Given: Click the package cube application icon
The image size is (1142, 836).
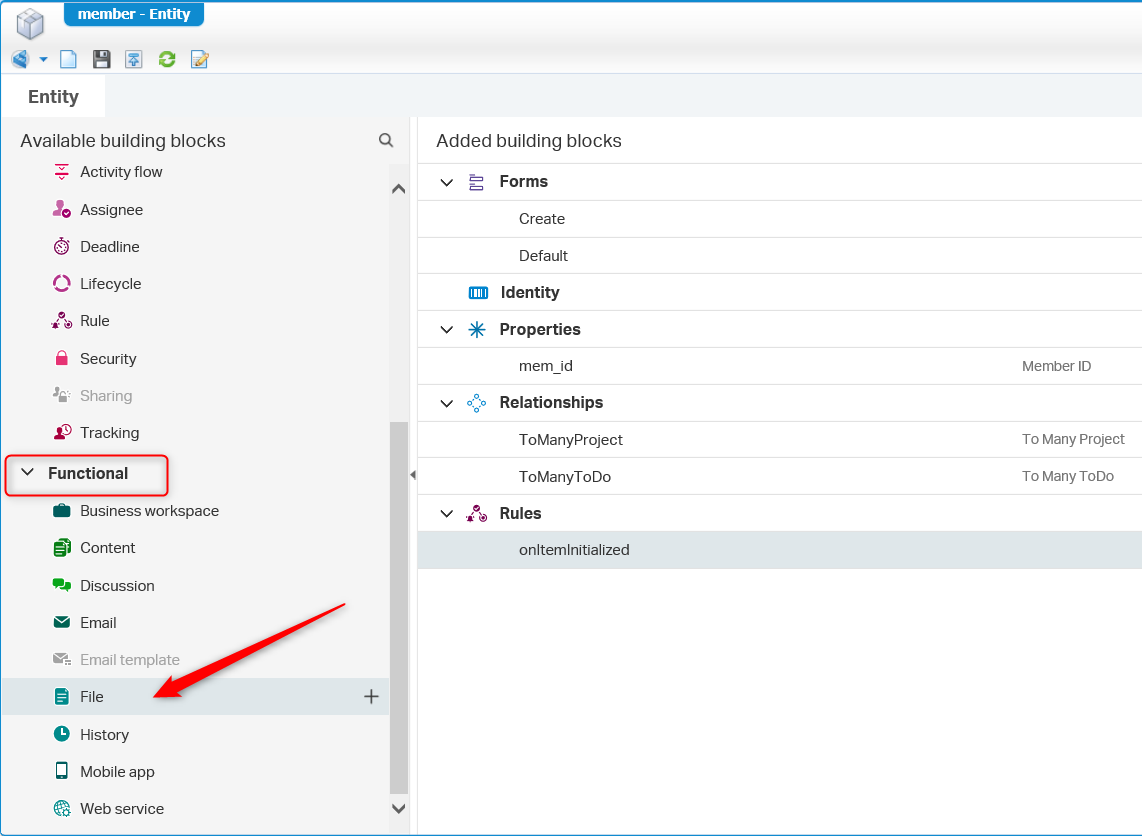Looking at the screenshot, I should (x=31, y=24).
